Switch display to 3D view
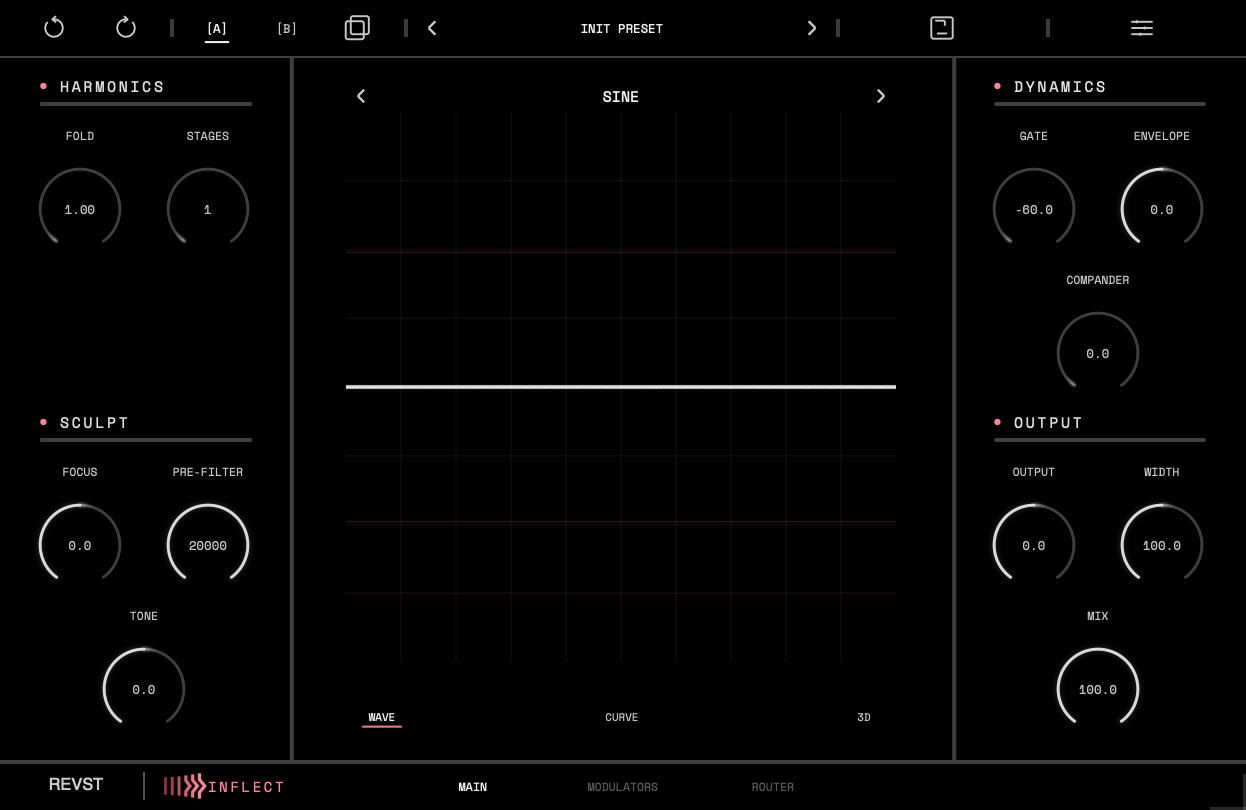Viewport: 1246px width, 810px height. click(864, 717)
